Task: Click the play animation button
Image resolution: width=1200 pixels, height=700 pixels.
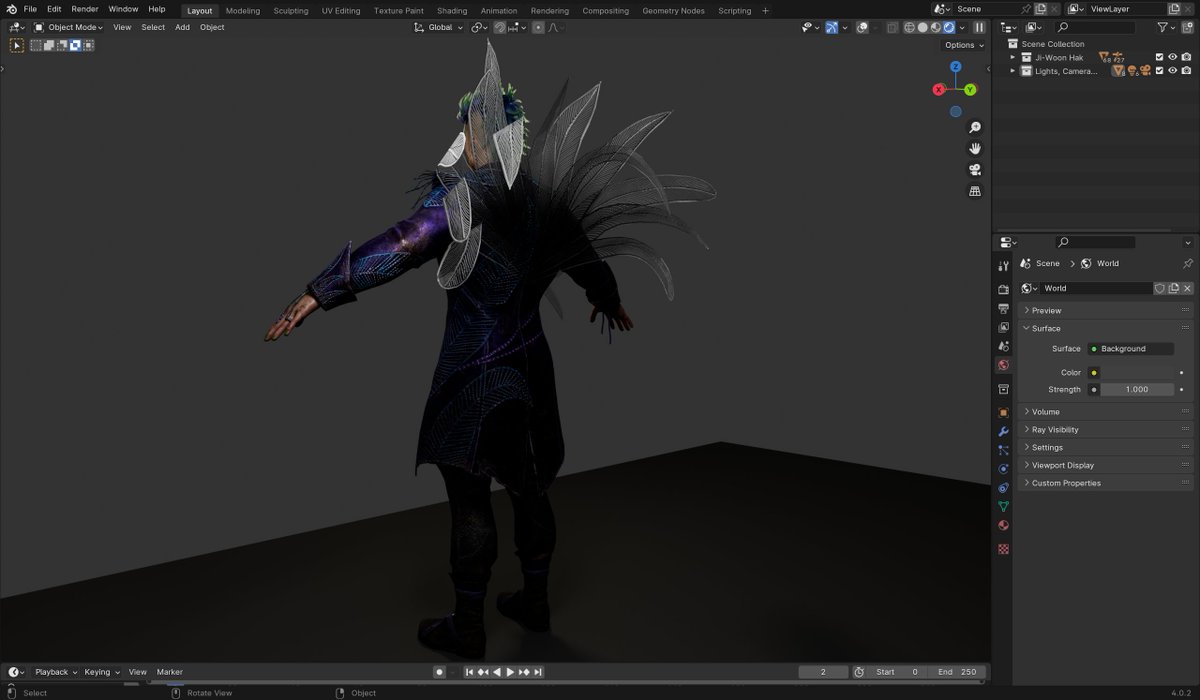Action: click(510, 672)
